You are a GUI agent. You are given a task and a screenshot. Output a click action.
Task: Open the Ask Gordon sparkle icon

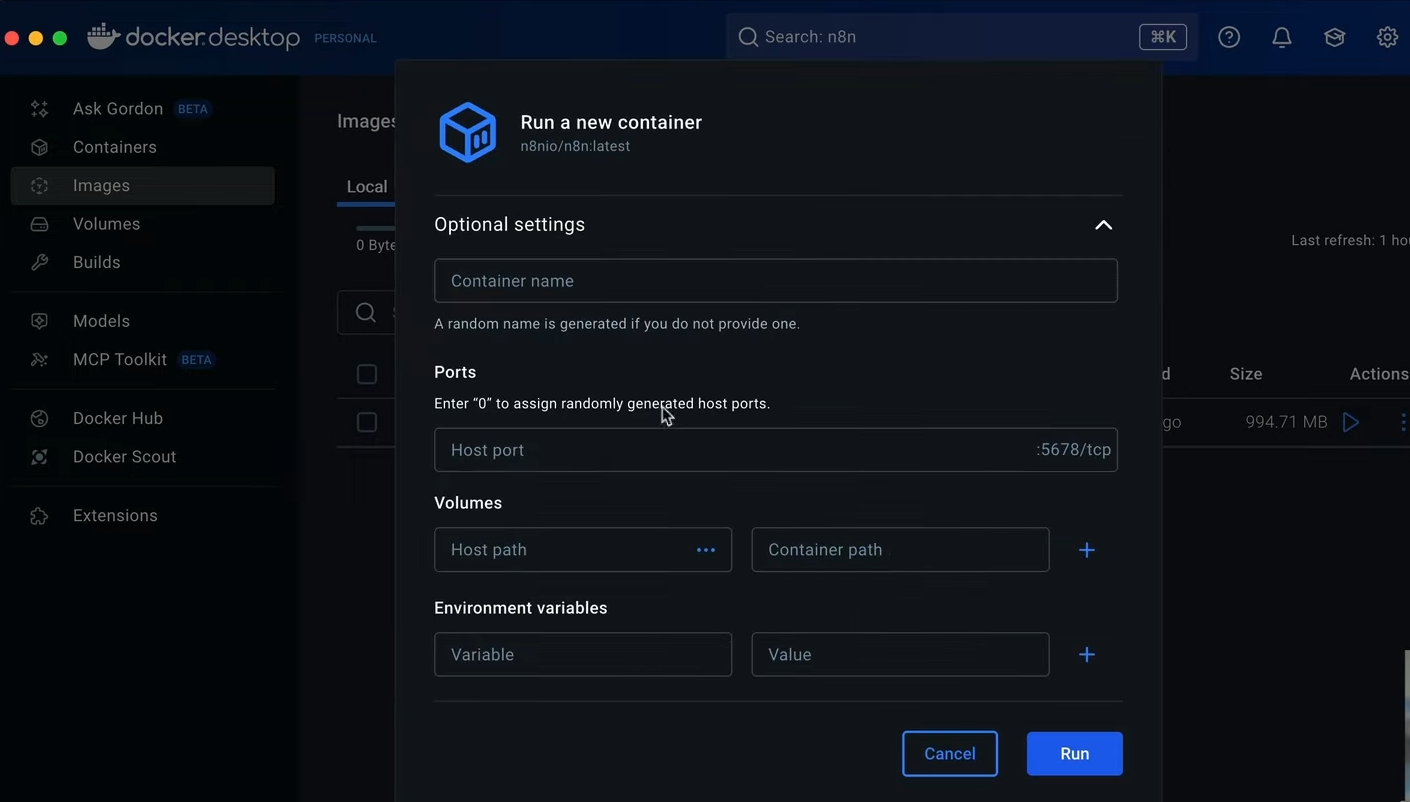coord(39,109)
